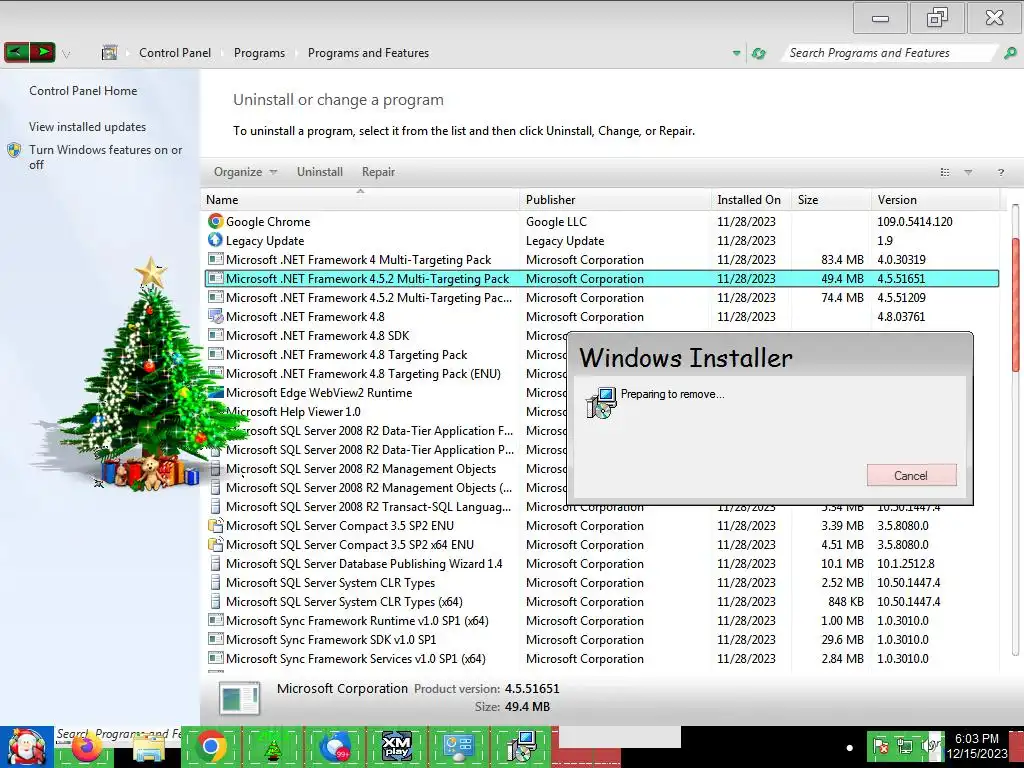Go to Programs breadcrumb
Viewport: 1024px width, 768px height.
tap(259, 53)
